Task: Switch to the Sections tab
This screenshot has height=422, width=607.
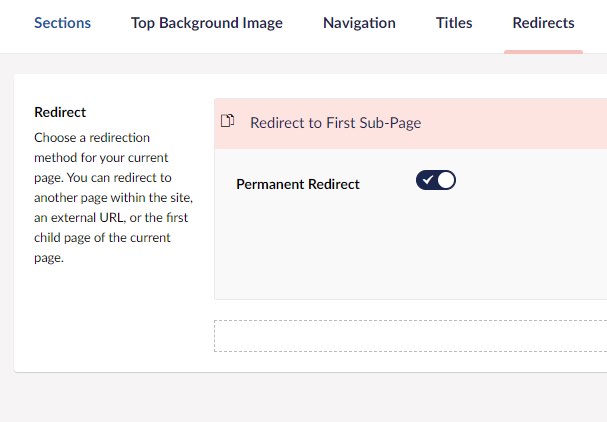Action: pyautogui.click(x=62, y=23)
